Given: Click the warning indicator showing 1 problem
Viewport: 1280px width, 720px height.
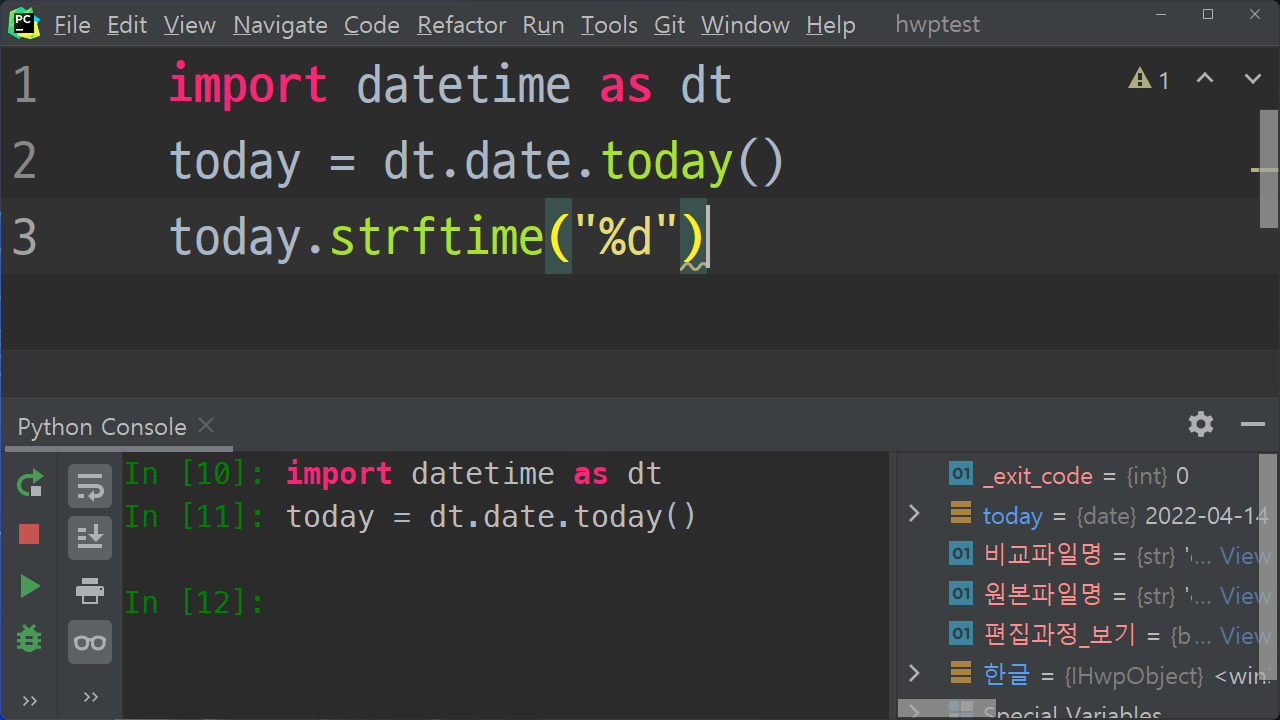Looking at the screenshot, I should (1149, 79).
